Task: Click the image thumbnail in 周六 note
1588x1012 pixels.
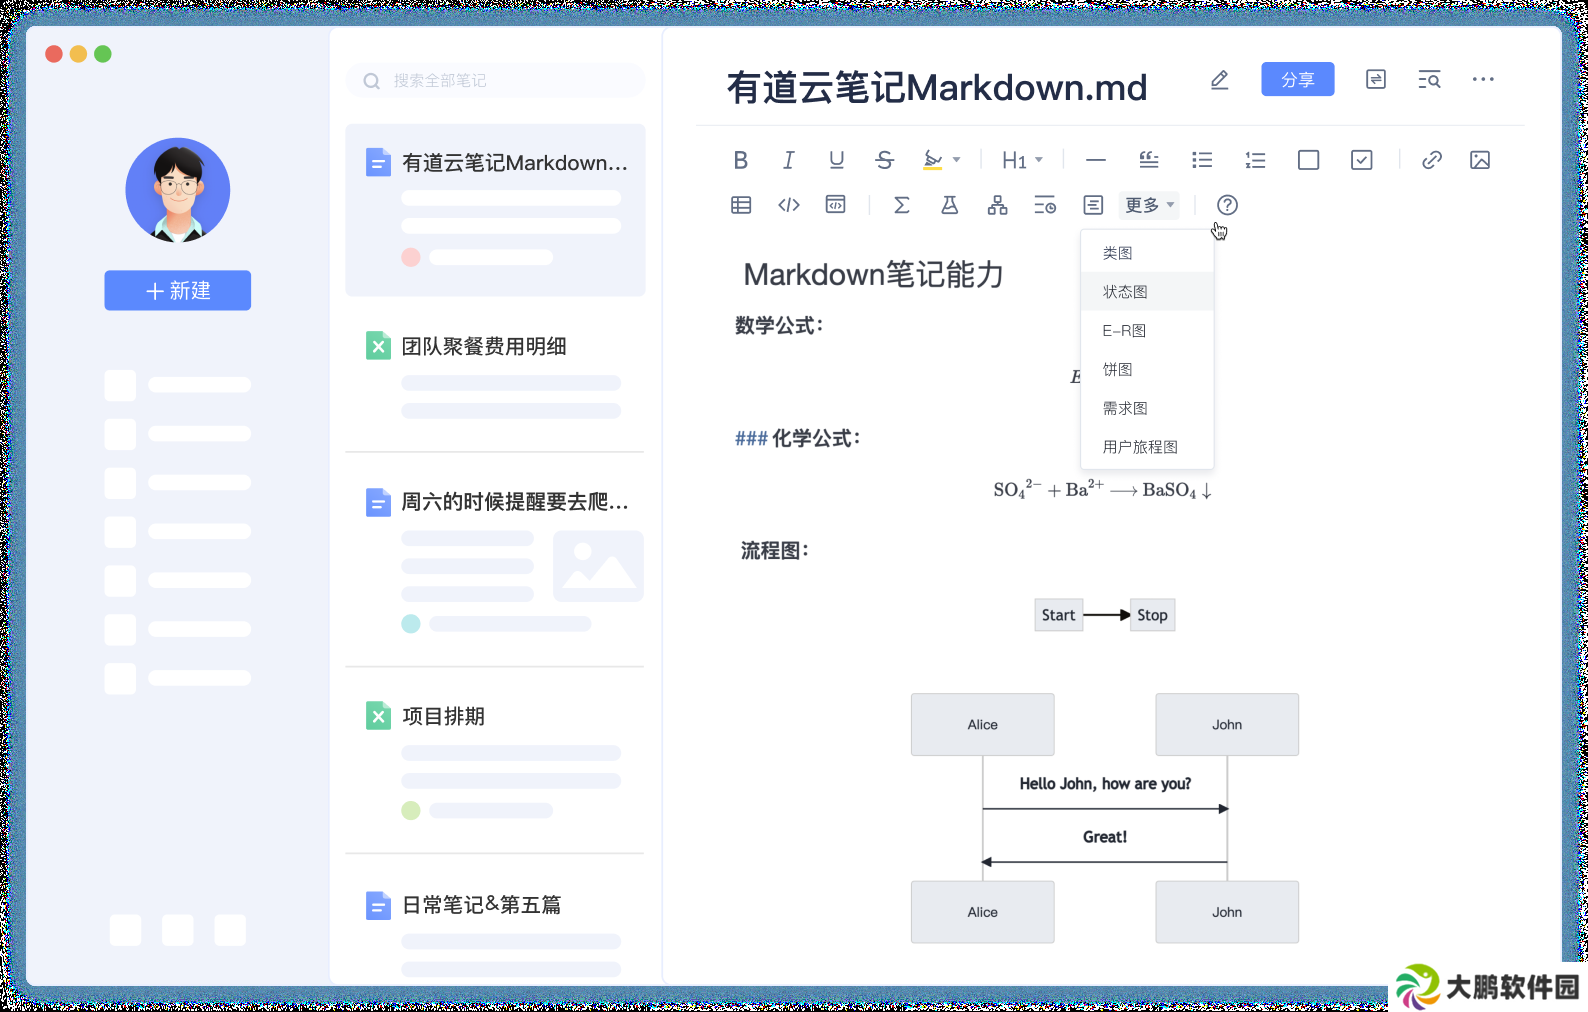Action: tap(598, 566)
